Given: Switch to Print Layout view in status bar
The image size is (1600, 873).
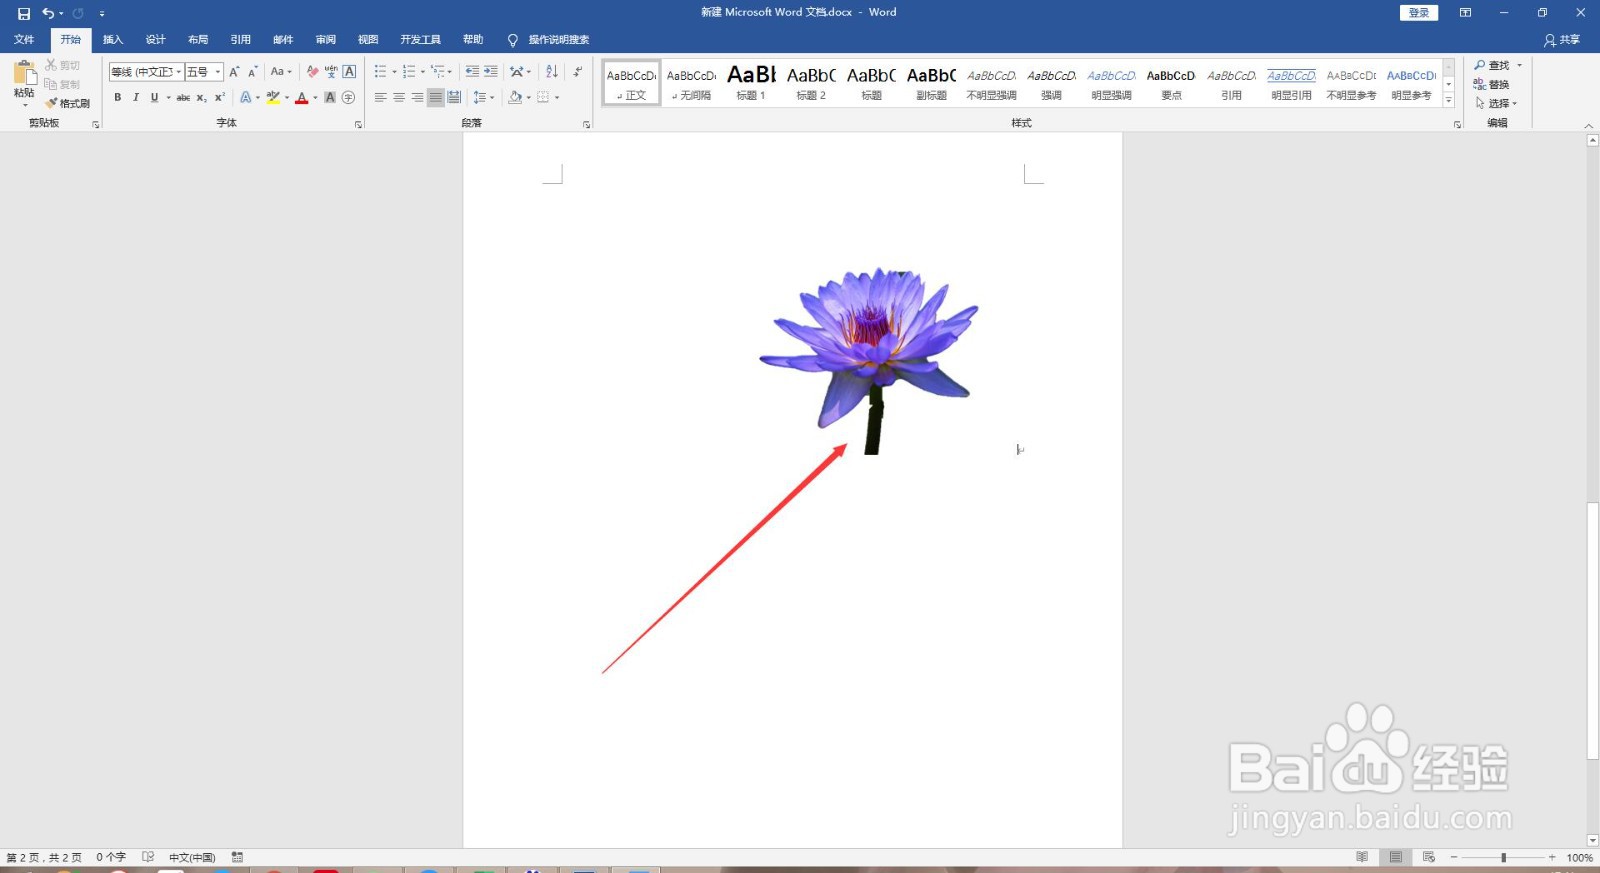Looking at the screenshot, I should tap(1396, 857).
